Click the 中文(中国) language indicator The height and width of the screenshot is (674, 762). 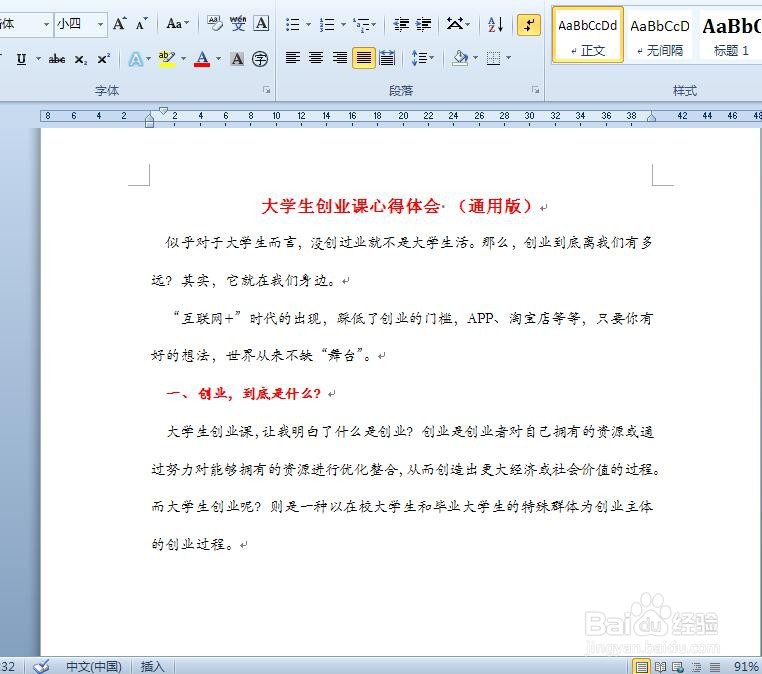pos(94,666)
